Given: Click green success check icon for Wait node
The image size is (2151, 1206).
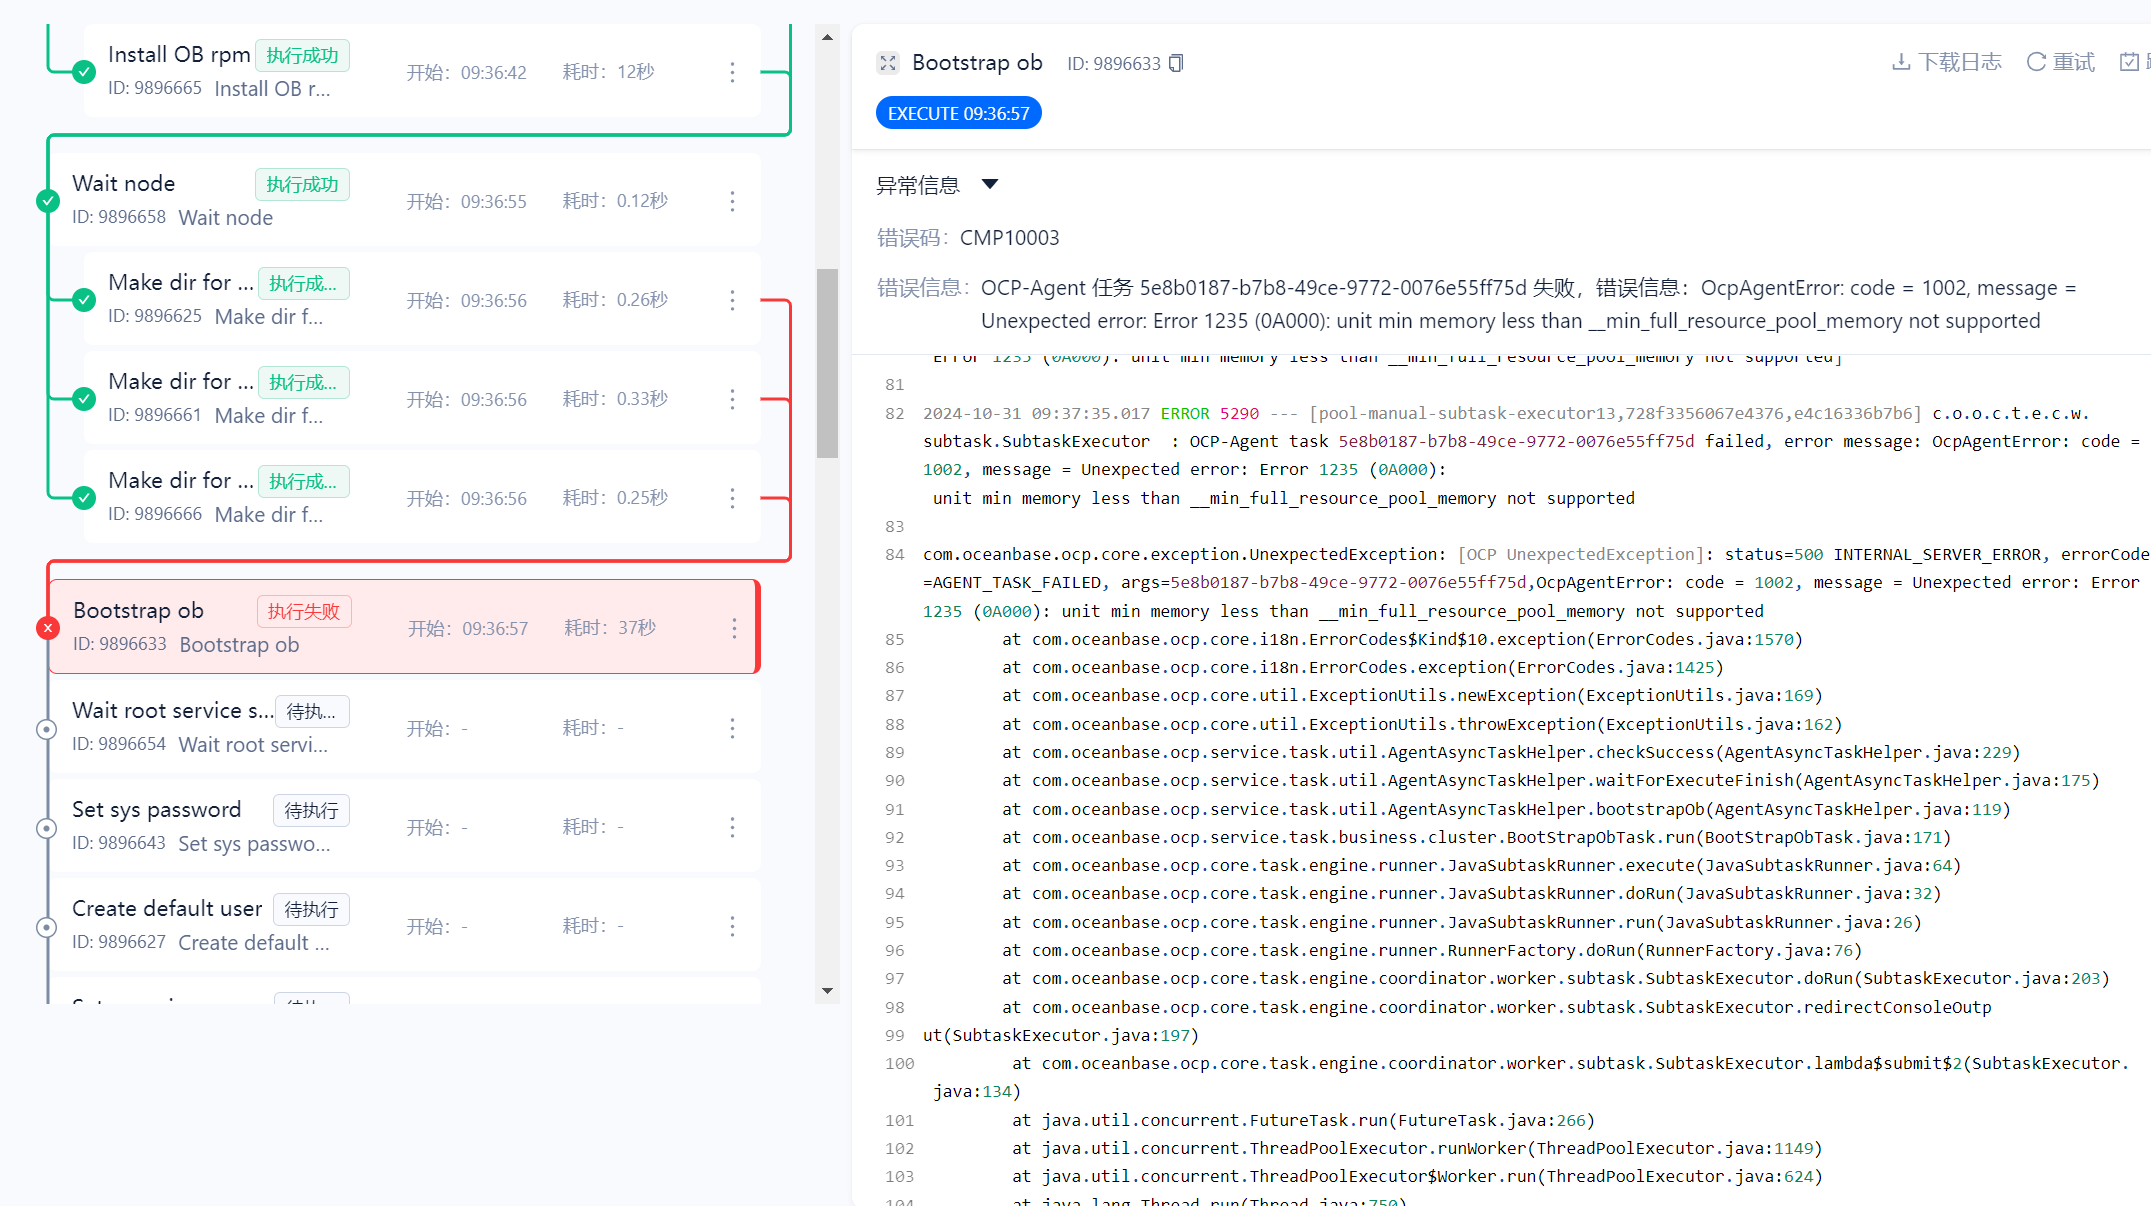Looking at the screenshot, I should 48,201.
